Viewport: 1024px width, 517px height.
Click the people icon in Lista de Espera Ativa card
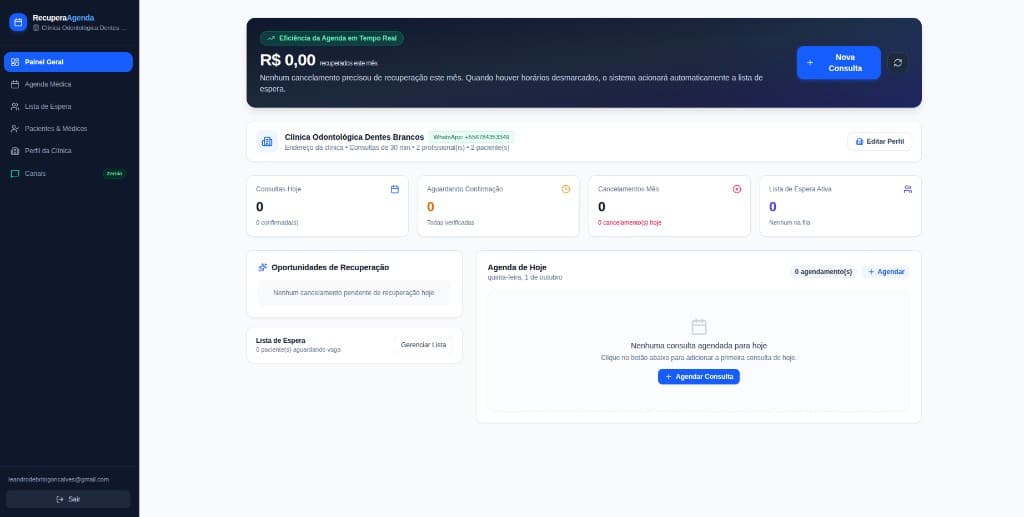pyautogui.click(x=908, y=189)
